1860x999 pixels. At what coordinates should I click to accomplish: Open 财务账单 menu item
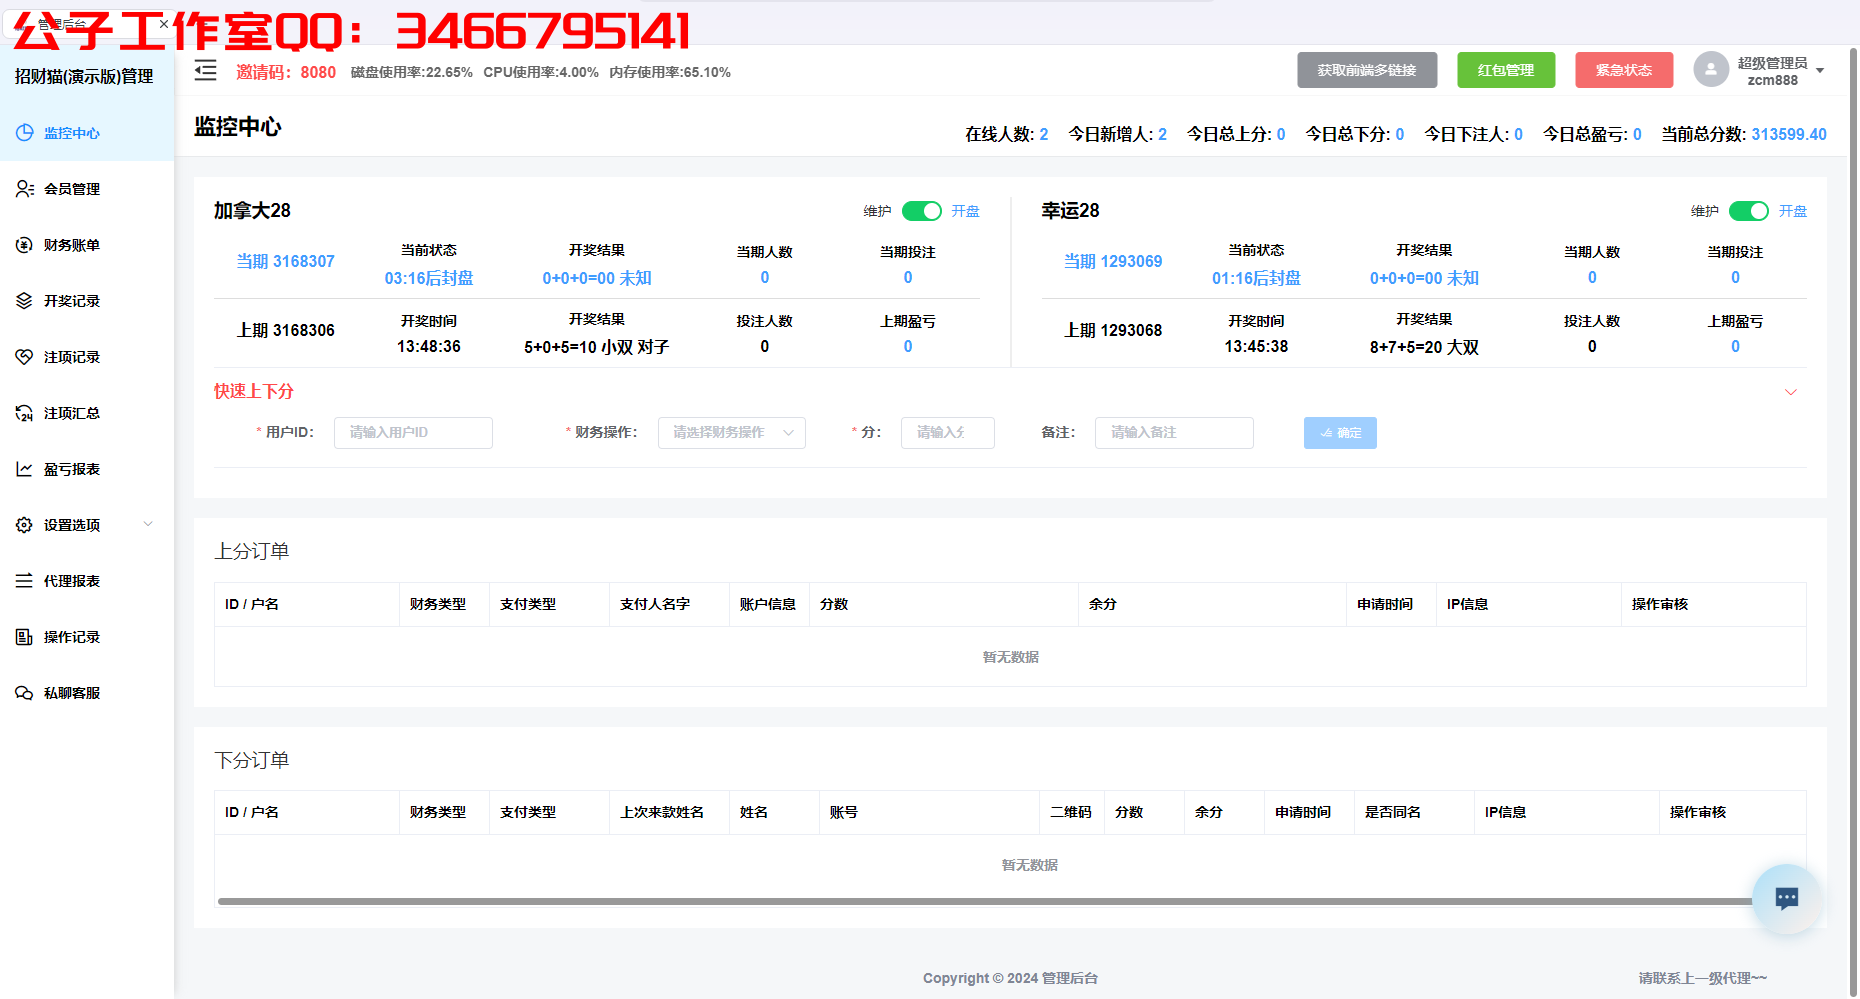coord(87,245)
